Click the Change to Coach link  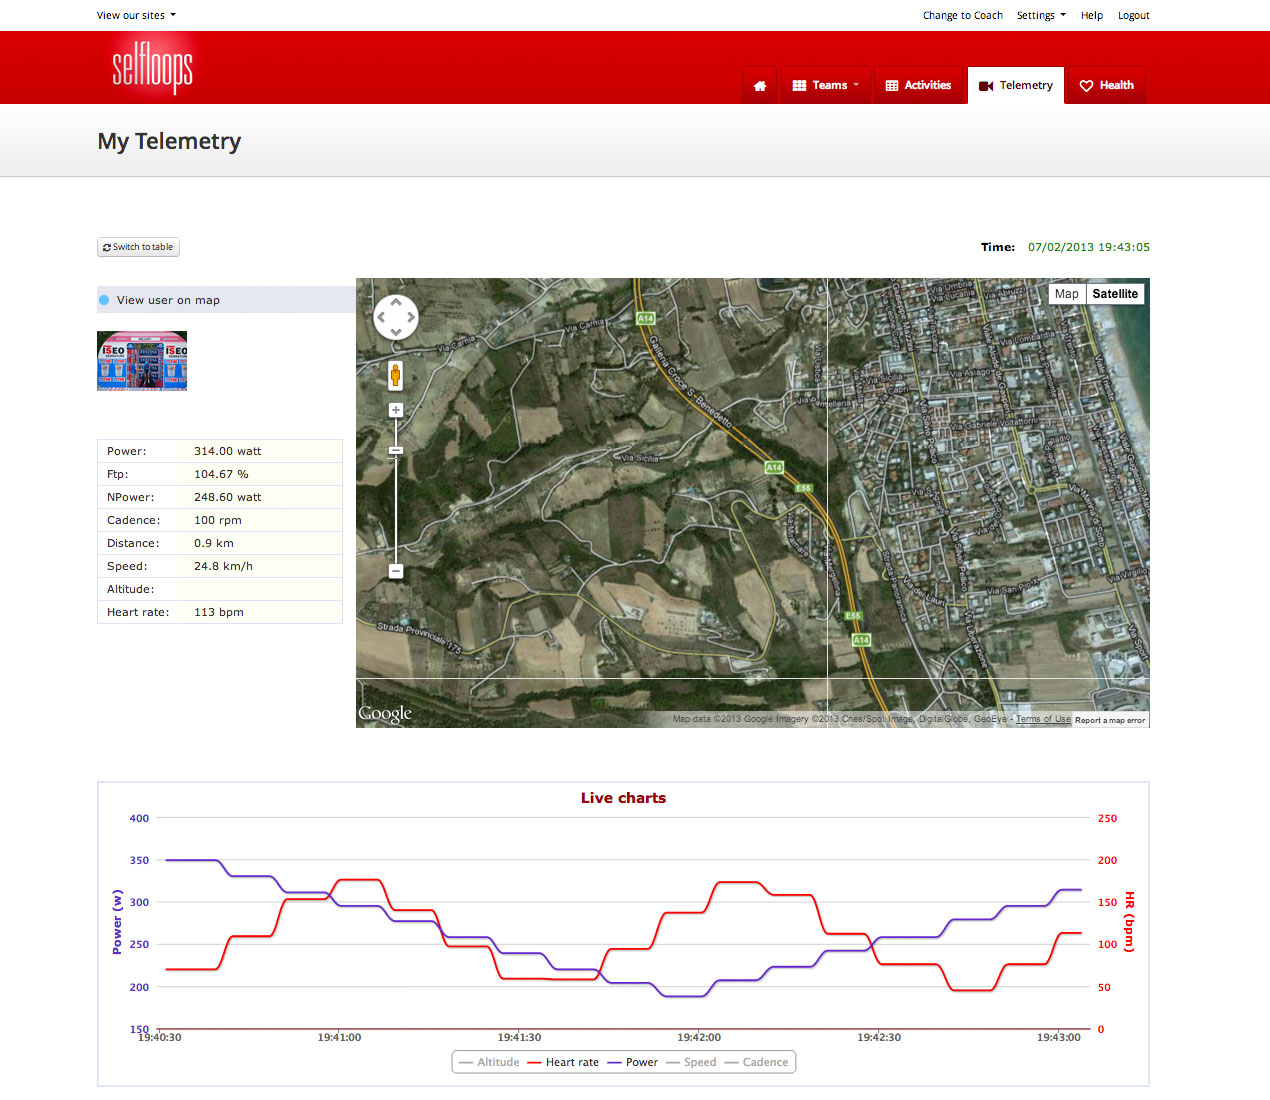click(x=962, y=15)
